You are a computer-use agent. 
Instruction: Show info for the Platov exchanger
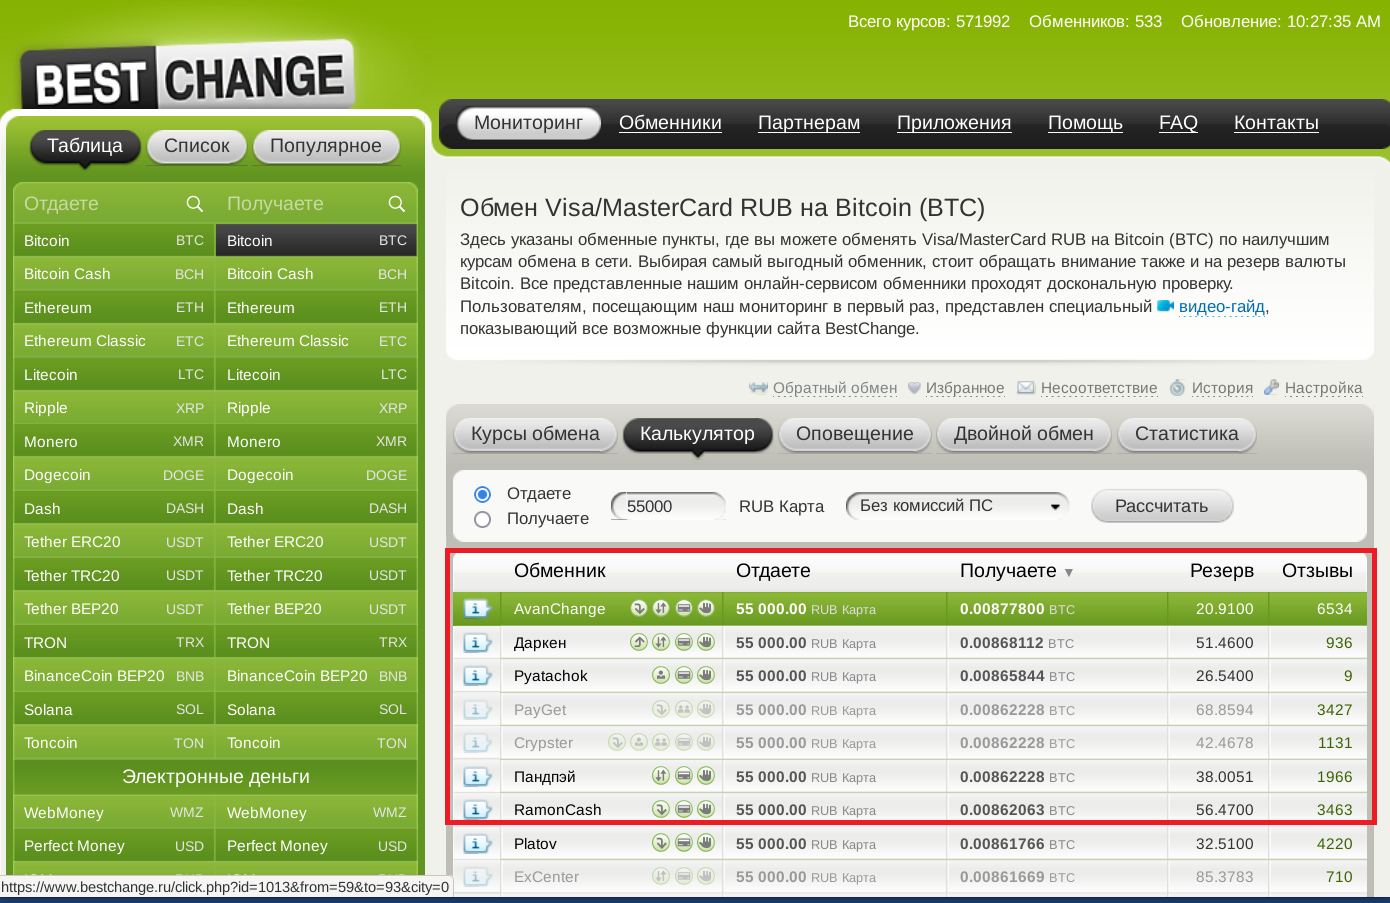[x=477, y=844]
